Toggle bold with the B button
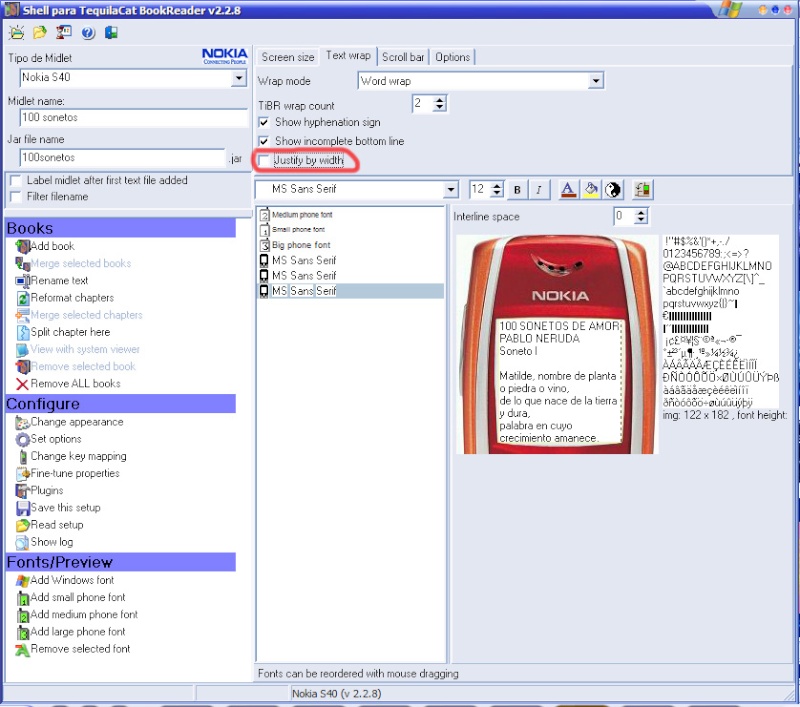This screenshot has height=707, width=800. (517, 190)
